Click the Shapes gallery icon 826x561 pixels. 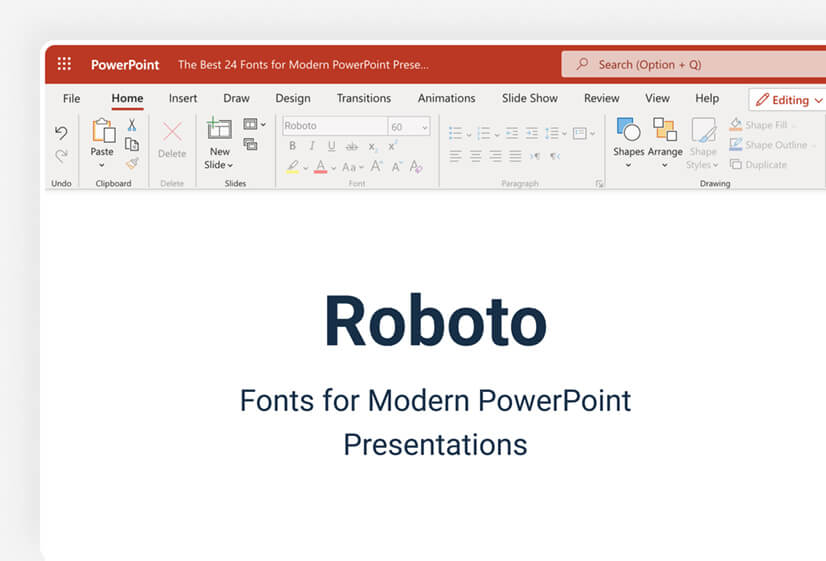628,130
